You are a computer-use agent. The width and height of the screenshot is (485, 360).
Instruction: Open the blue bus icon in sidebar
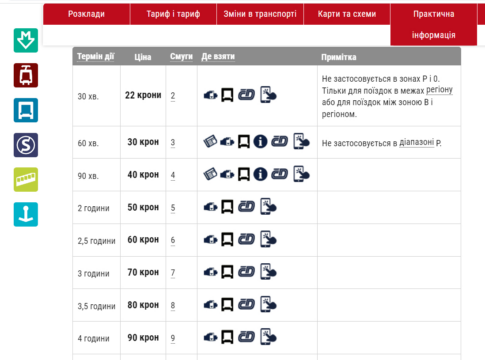pos(26,110)
